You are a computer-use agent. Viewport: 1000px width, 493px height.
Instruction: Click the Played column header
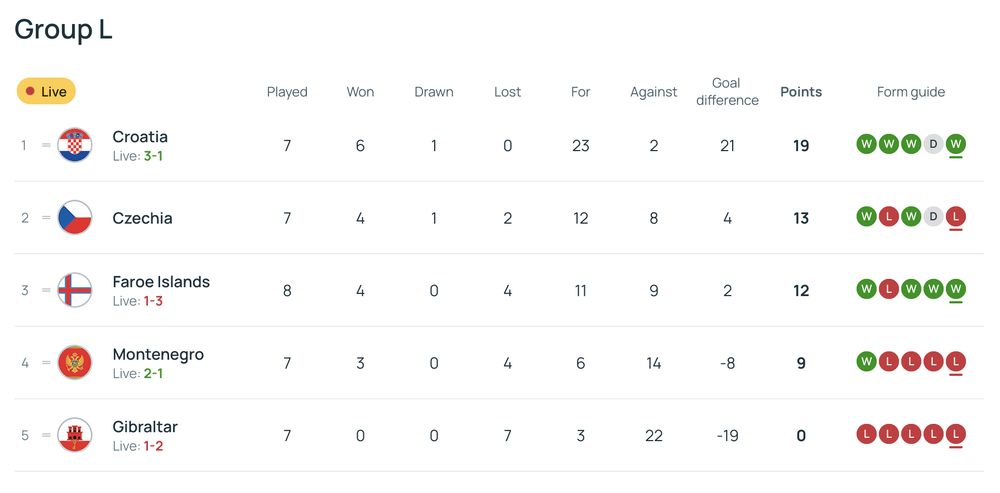coord(287,92)
